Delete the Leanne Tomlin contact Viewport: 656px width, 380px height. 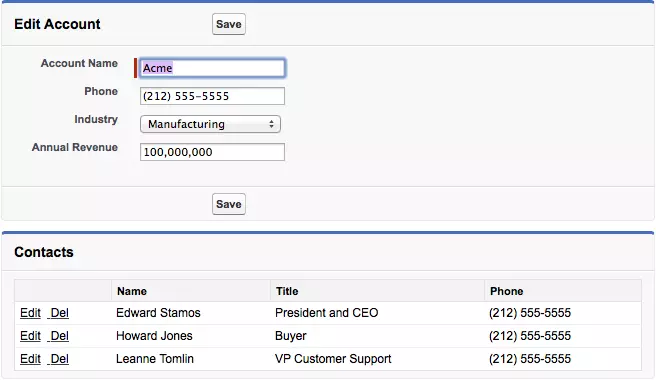[59, 359]
